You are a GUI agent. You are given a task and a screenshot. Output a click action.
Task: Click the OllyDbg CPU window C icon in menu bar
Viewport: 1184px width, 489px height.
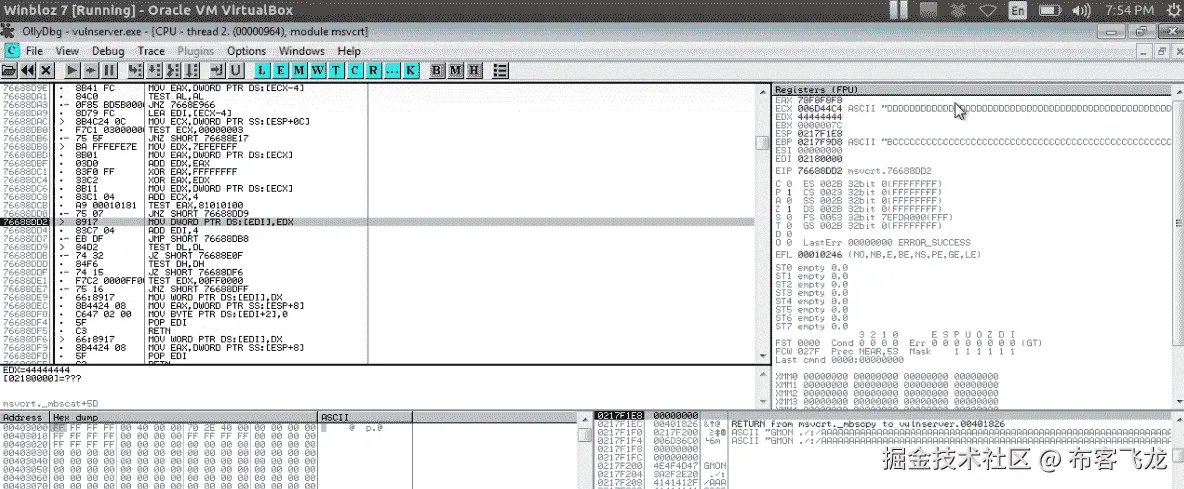point(11,51)
